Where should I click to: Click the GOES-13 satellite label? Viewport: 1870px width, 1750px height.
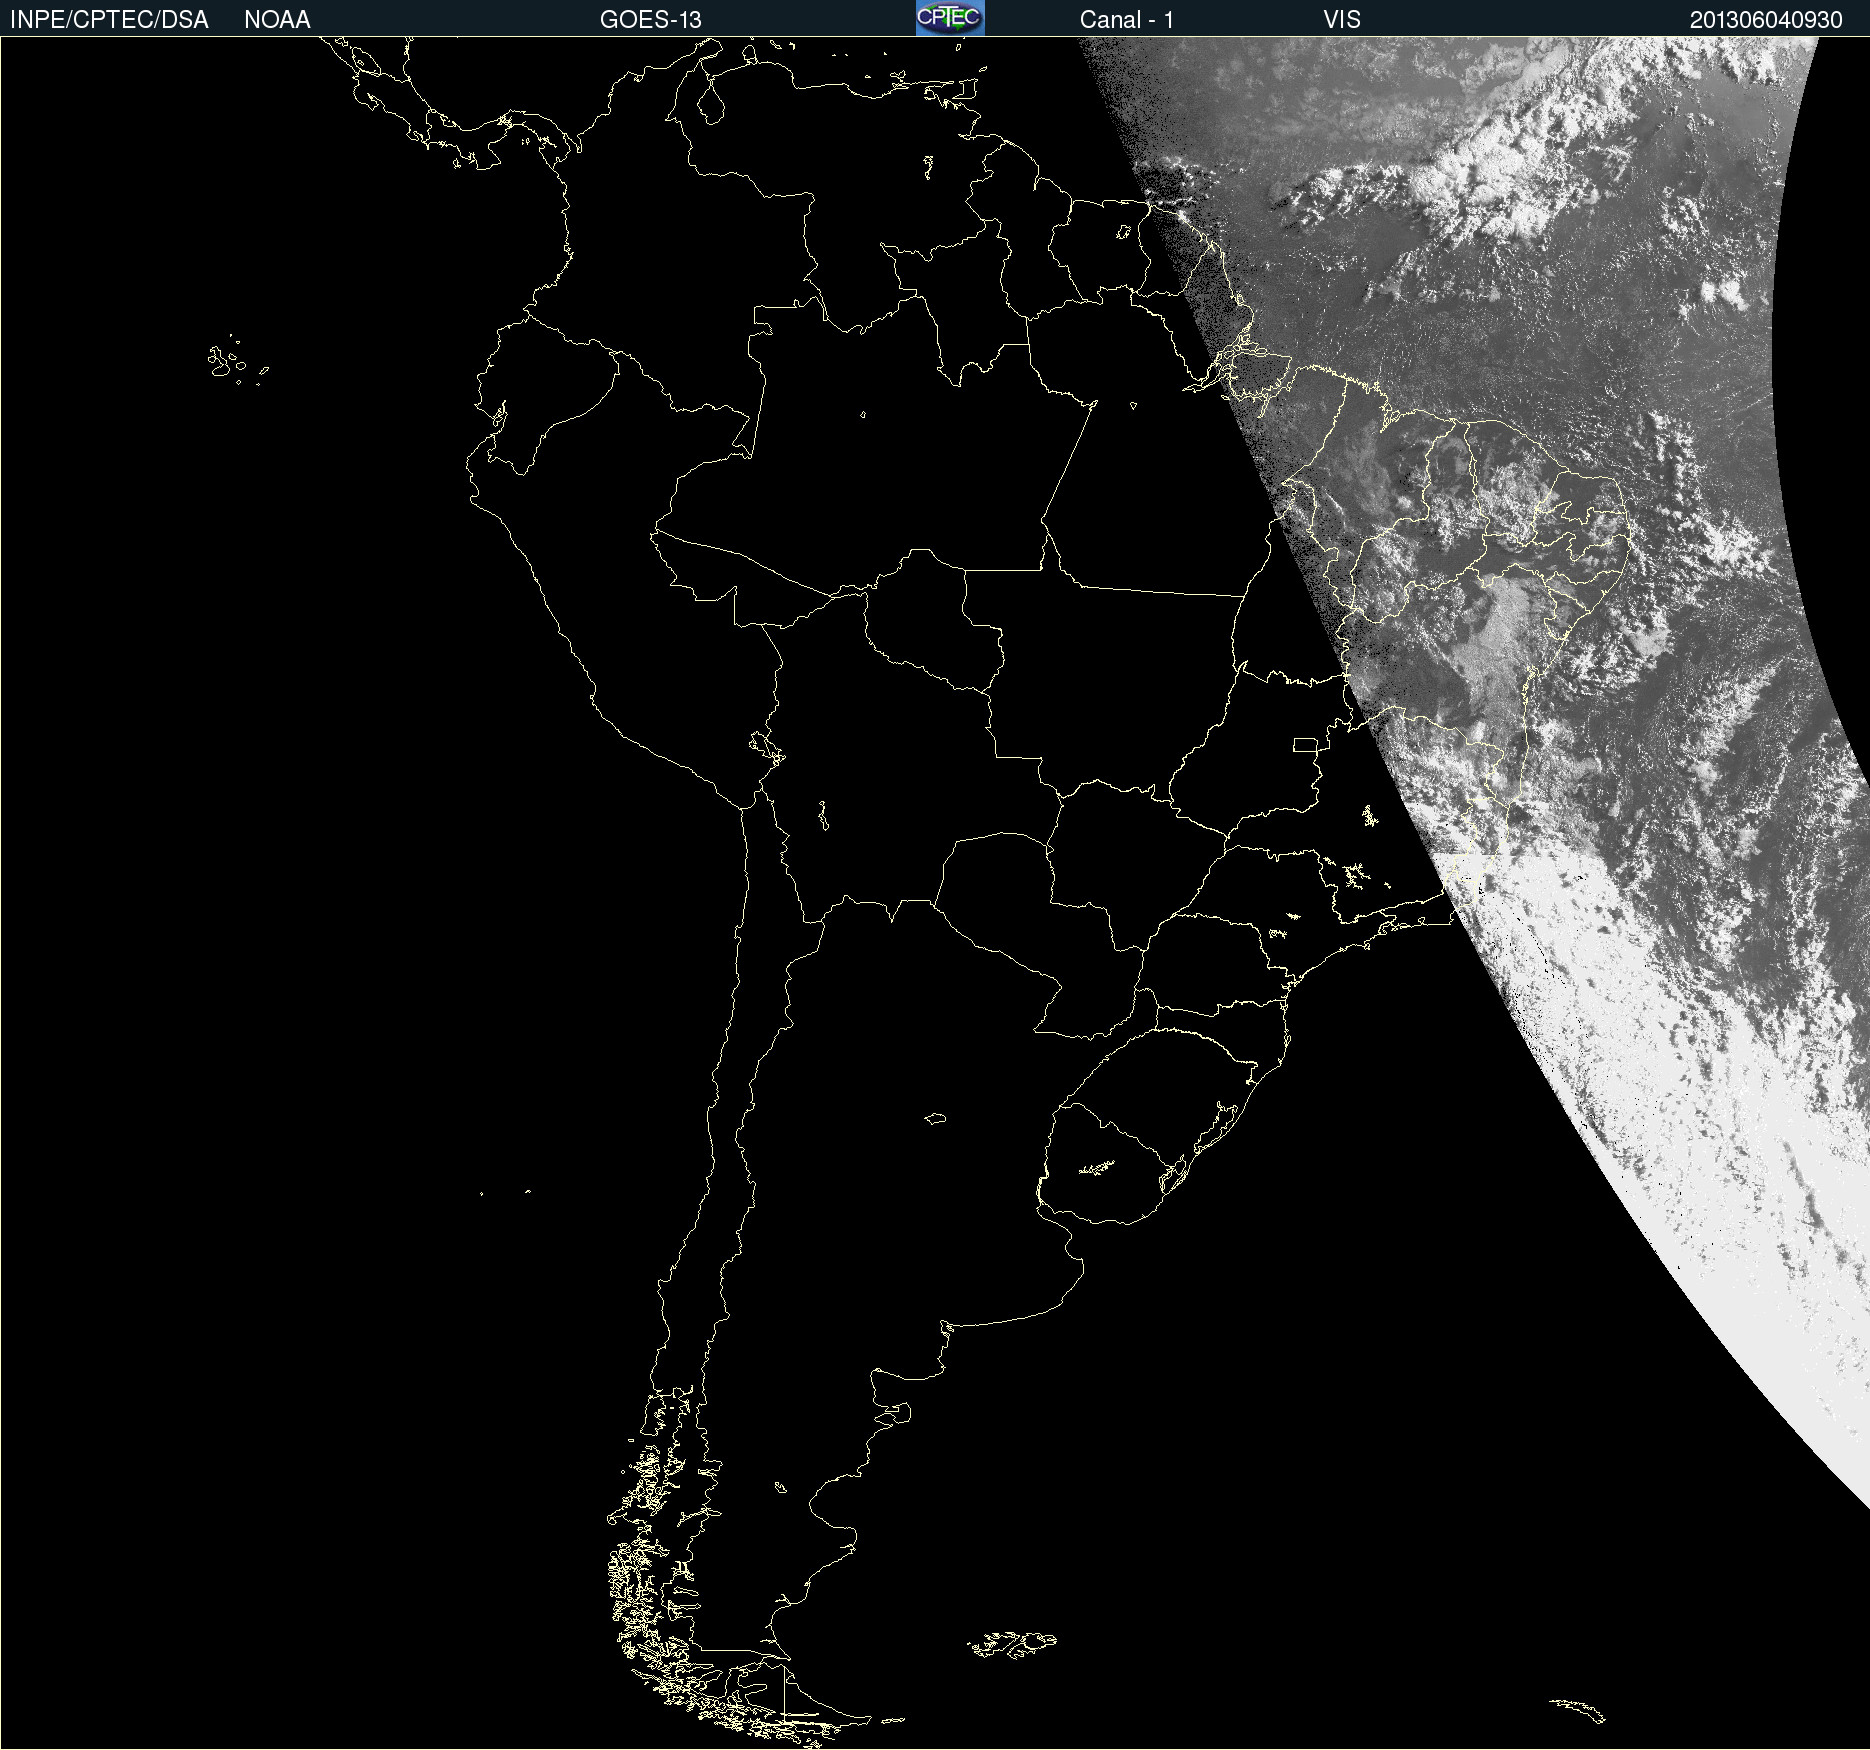[651, 20]
